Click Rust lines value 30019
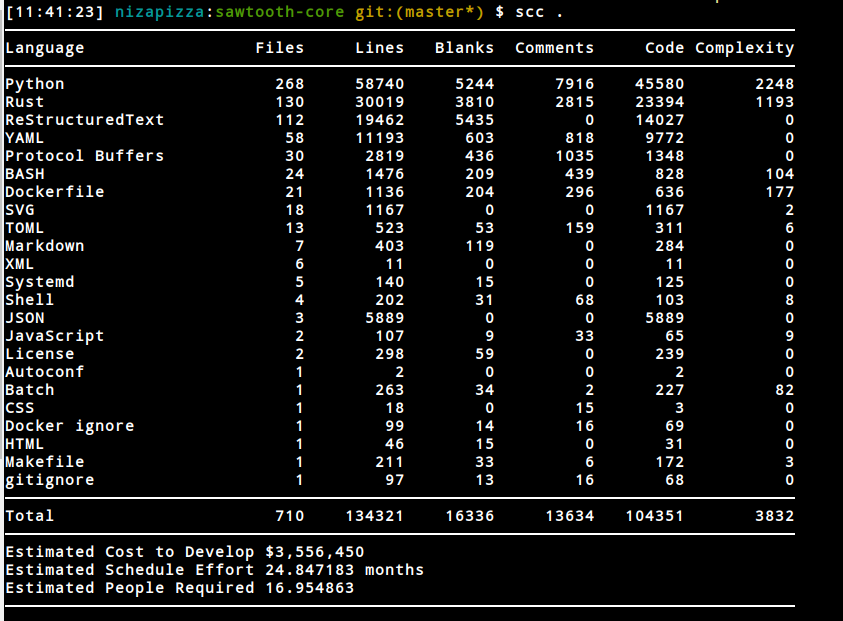The height and width of the screenshot is (621, 843). (x=380, y=102)
